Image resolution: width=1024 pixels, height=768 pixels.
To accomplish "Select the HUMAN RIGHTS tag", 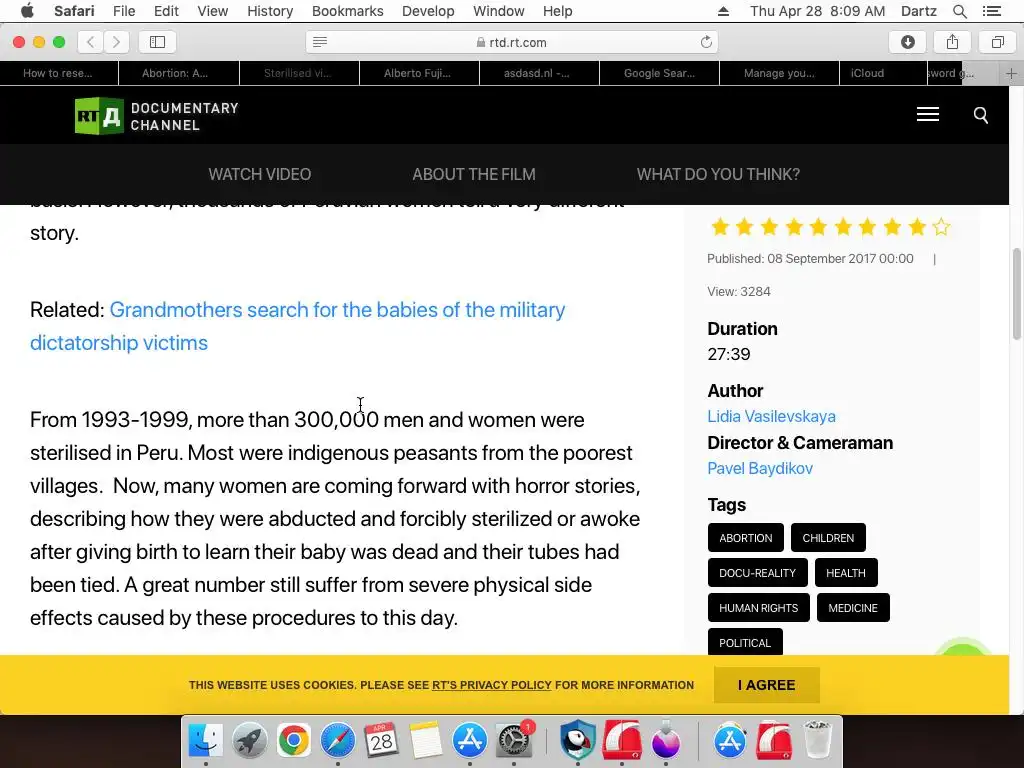I will pyautogui.click(x=759, y=608).
